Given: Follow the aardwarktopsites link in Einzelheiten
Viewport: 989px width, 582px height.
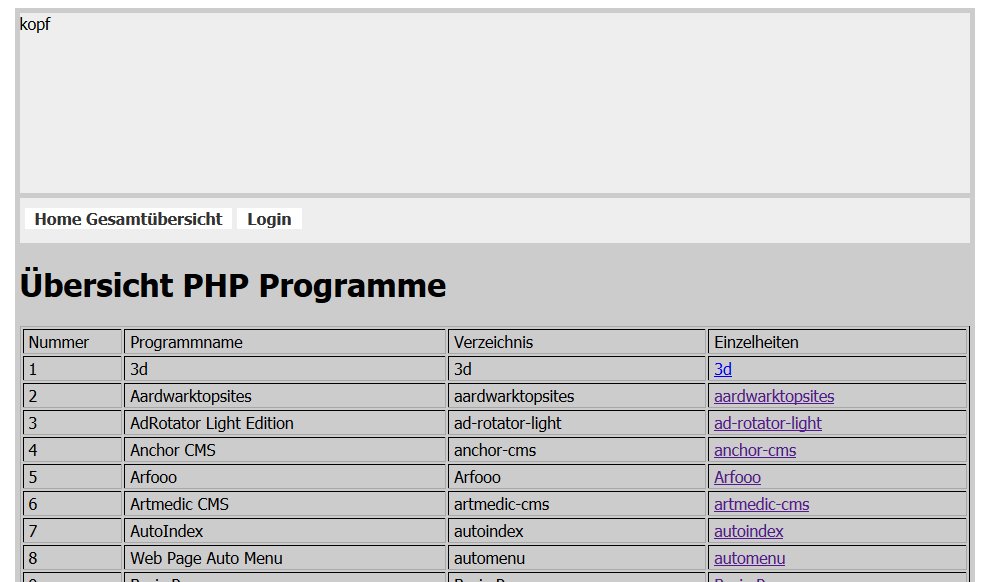Looking at the screenshot, I should [773, 396].
